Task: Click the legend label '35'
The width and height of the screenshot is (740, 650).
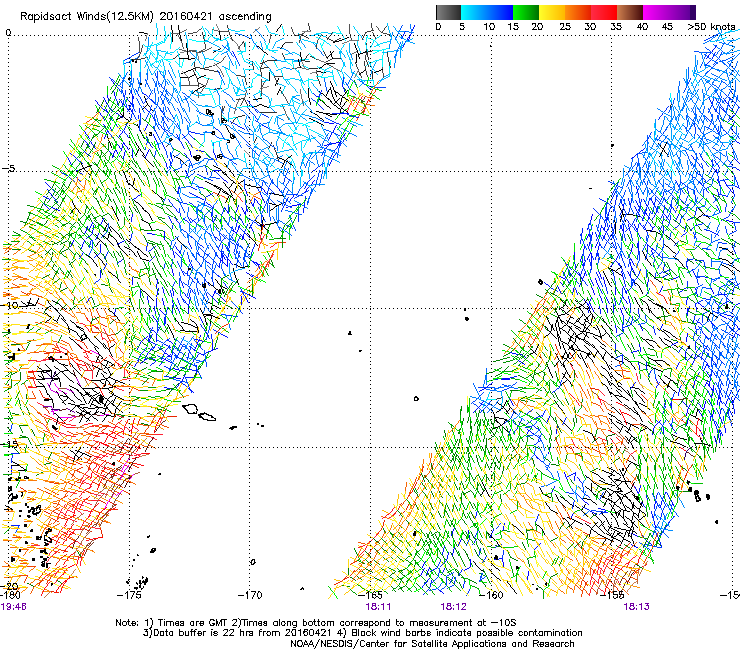Action: (x=616, y=27)
